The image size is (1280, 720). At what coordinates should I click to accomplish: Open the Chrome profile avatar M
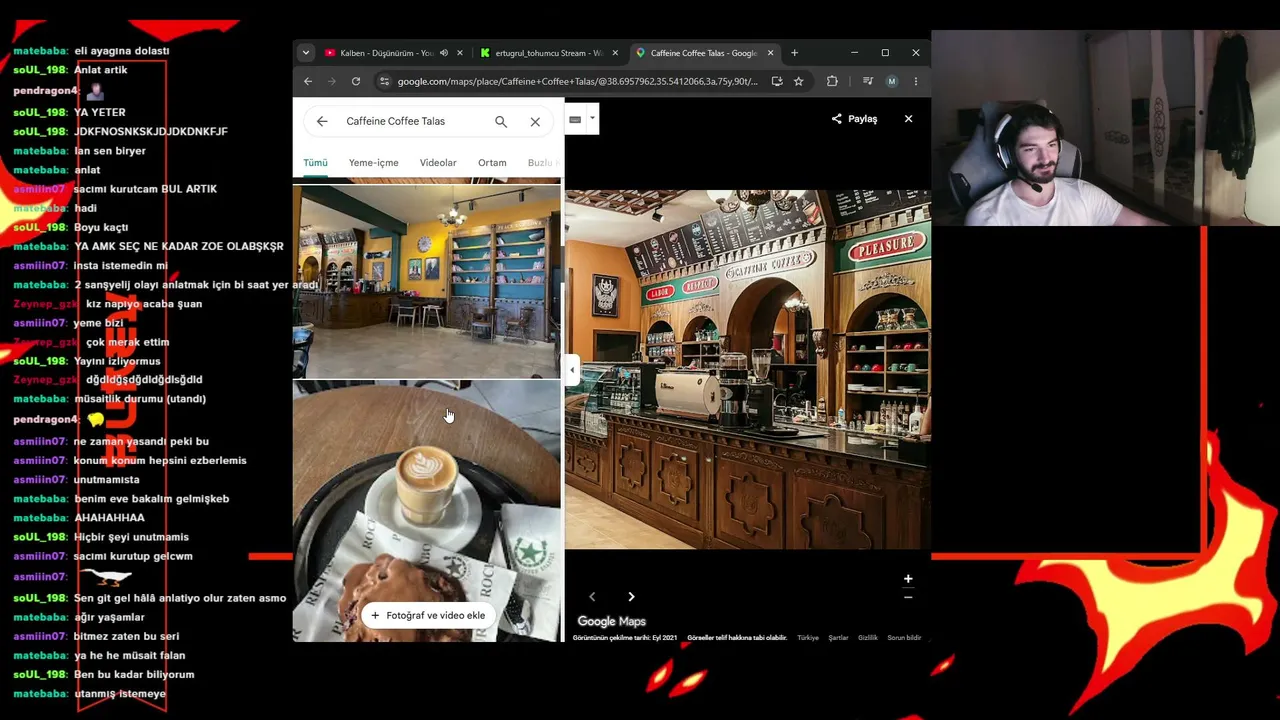click(x=892, y=81)
